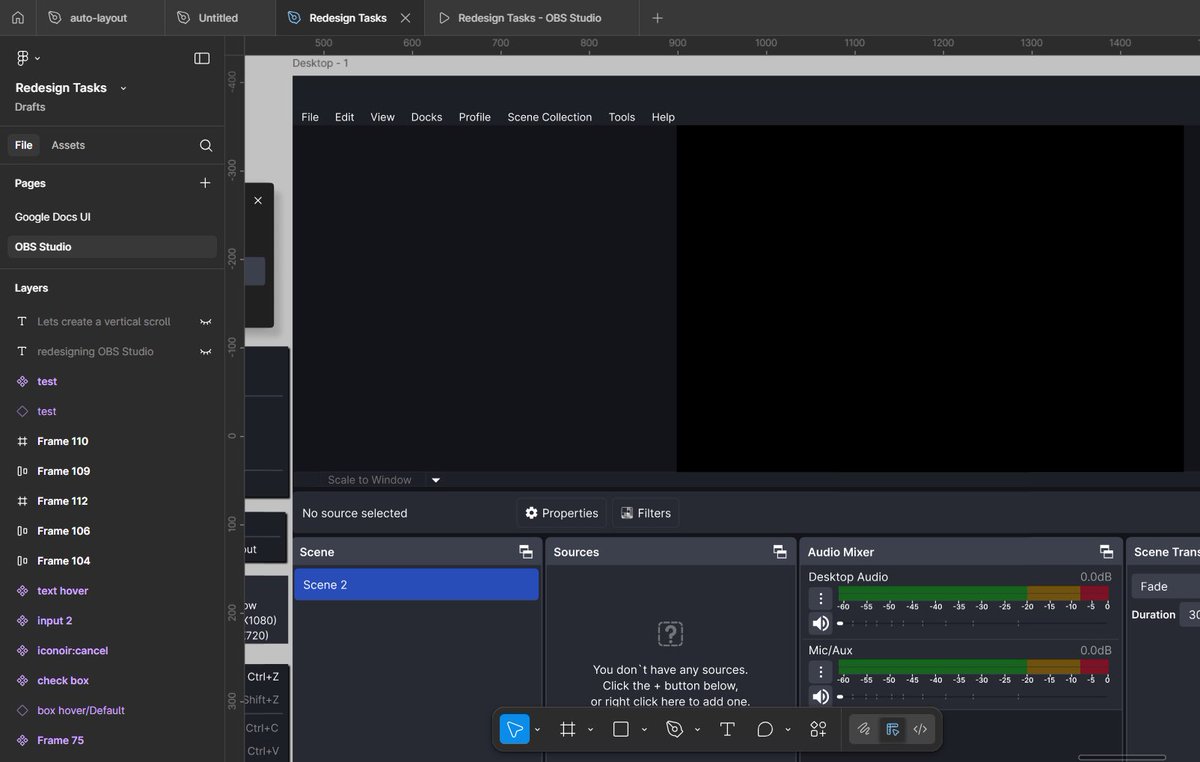
Task: Select the Move tool in bottom toolbar
Action: click(514, 729)
